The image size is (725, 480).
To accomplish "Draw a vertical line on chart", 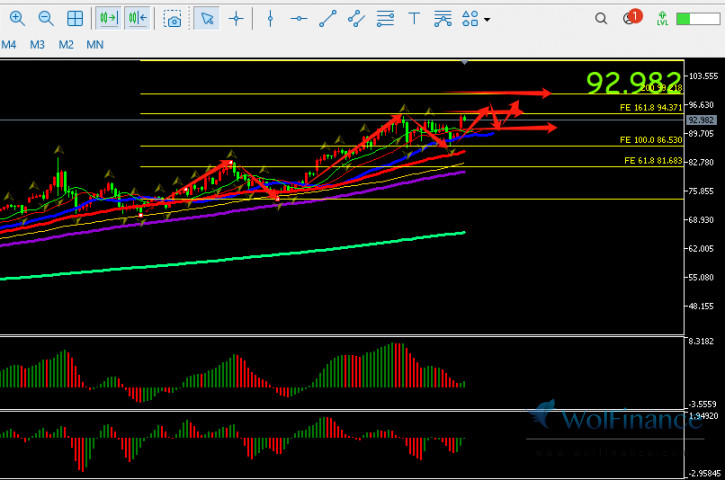I will point(270,18).
